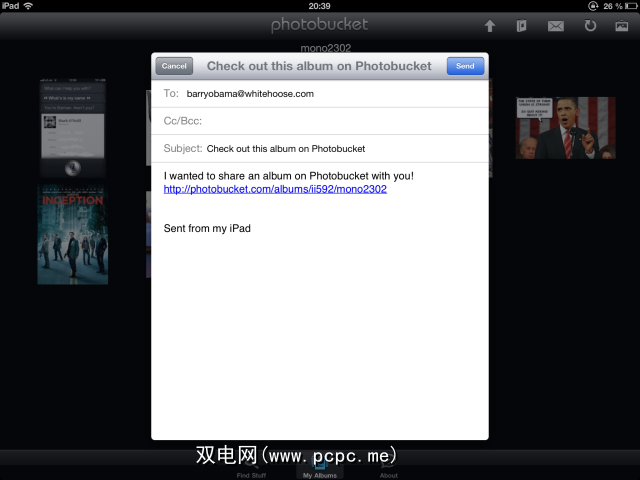Viewport: 640px width, 480px height.
Task: Select the Inception poster thumbnail
Action: pos(73,234)
